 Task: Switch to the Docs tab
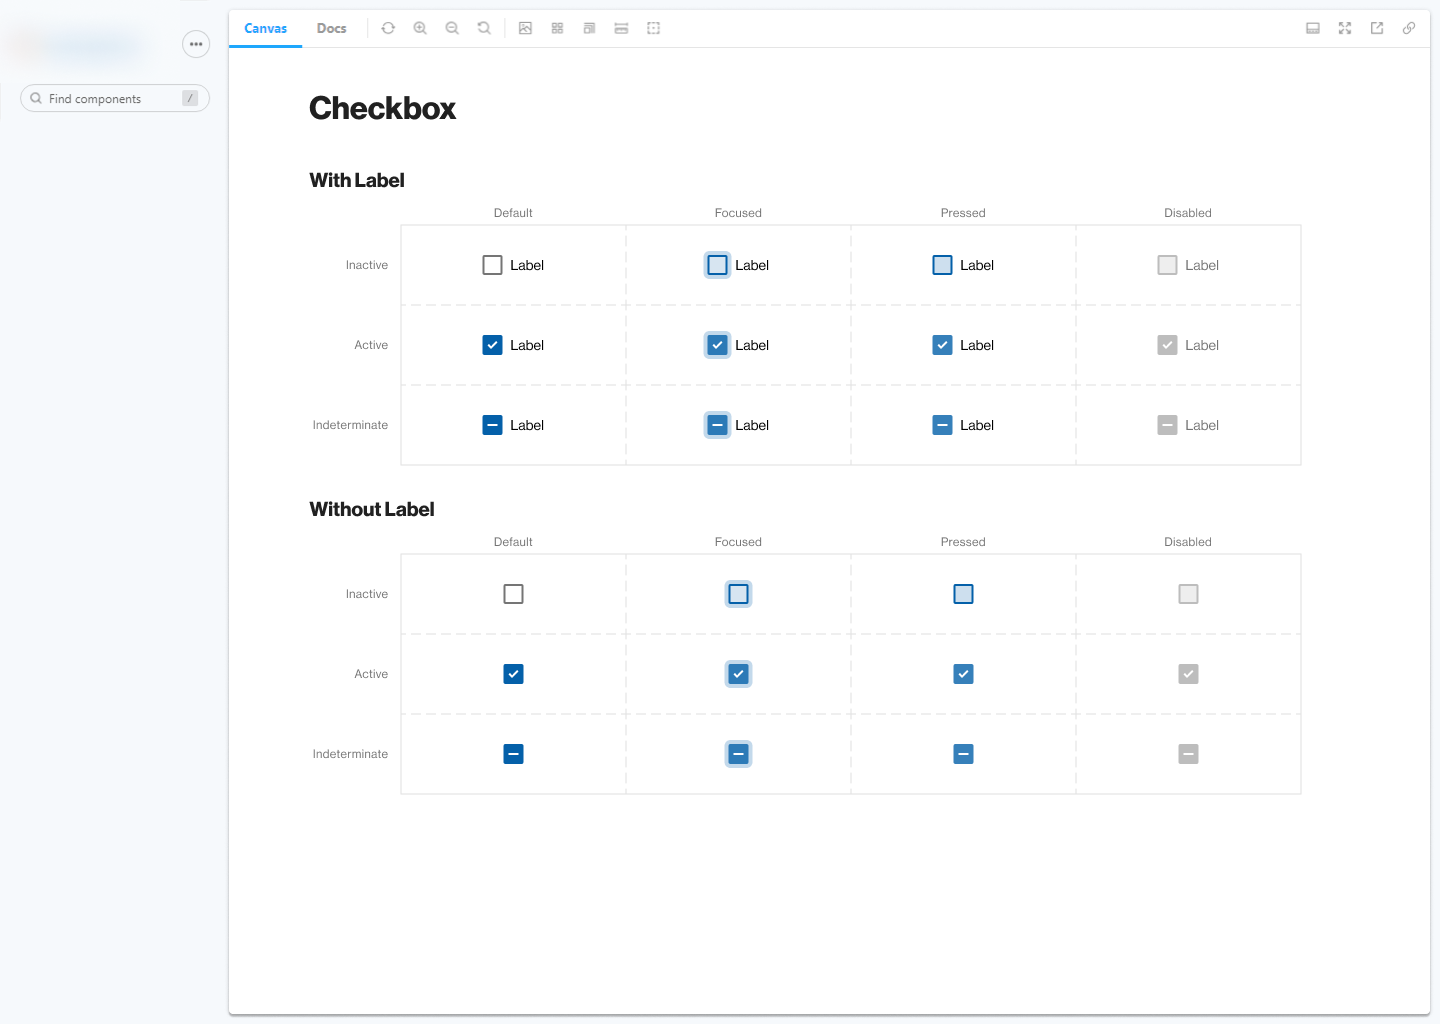click(x=332, y=28)
